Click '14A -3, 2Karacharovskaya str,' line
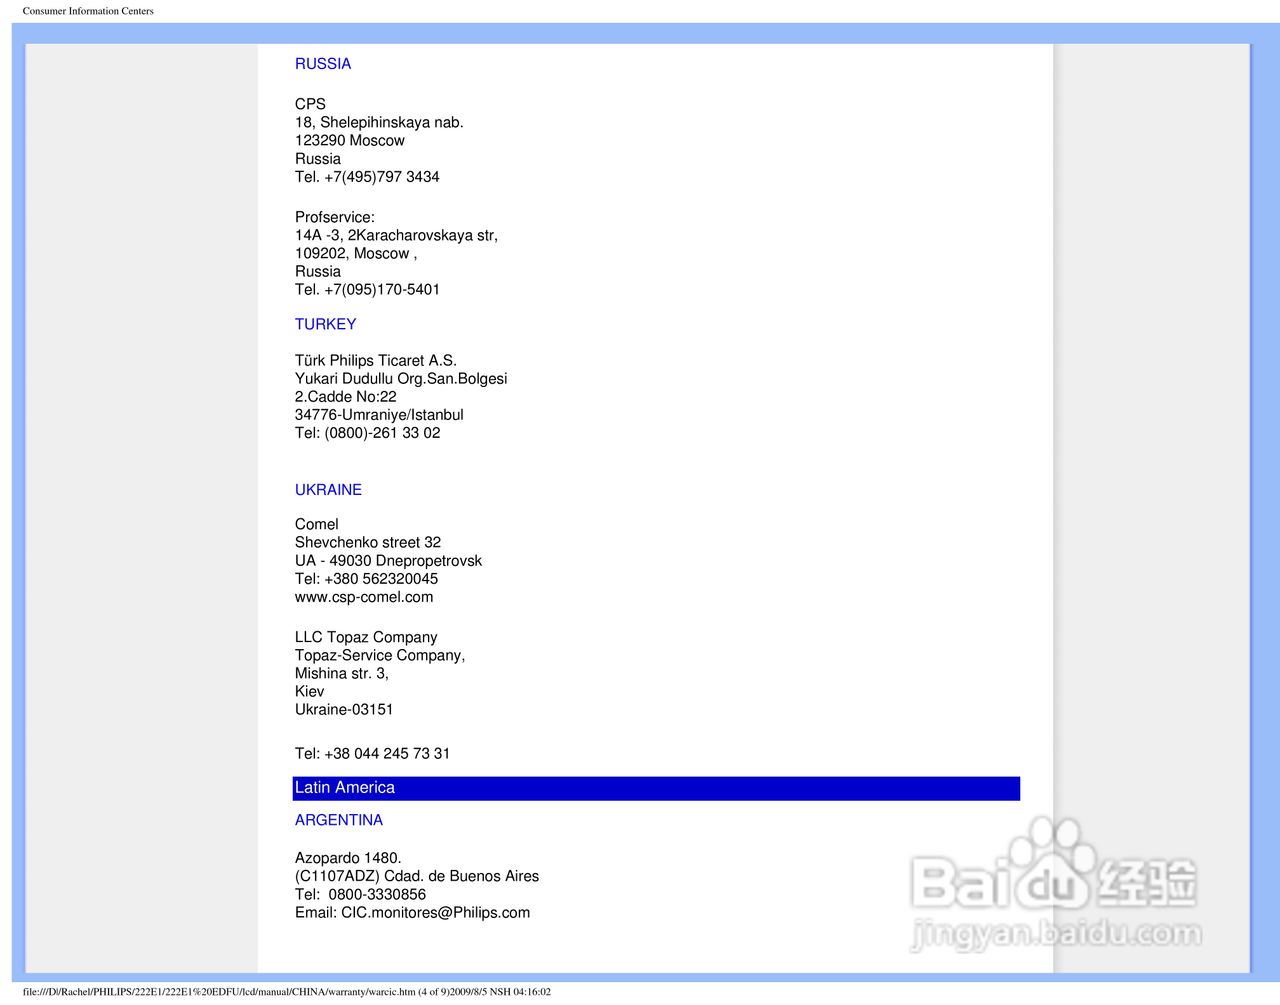Viewport: 1280px width, 1005px height. (x=396, y=235)
